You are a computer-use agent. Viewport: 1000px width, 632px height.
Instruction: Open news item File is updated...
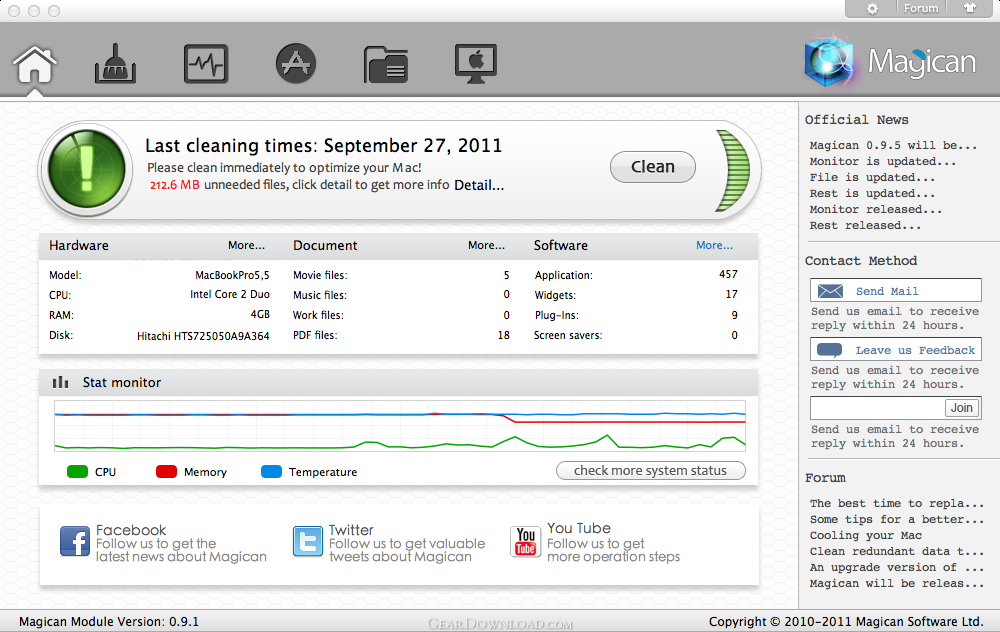click(x=872, y=177)
